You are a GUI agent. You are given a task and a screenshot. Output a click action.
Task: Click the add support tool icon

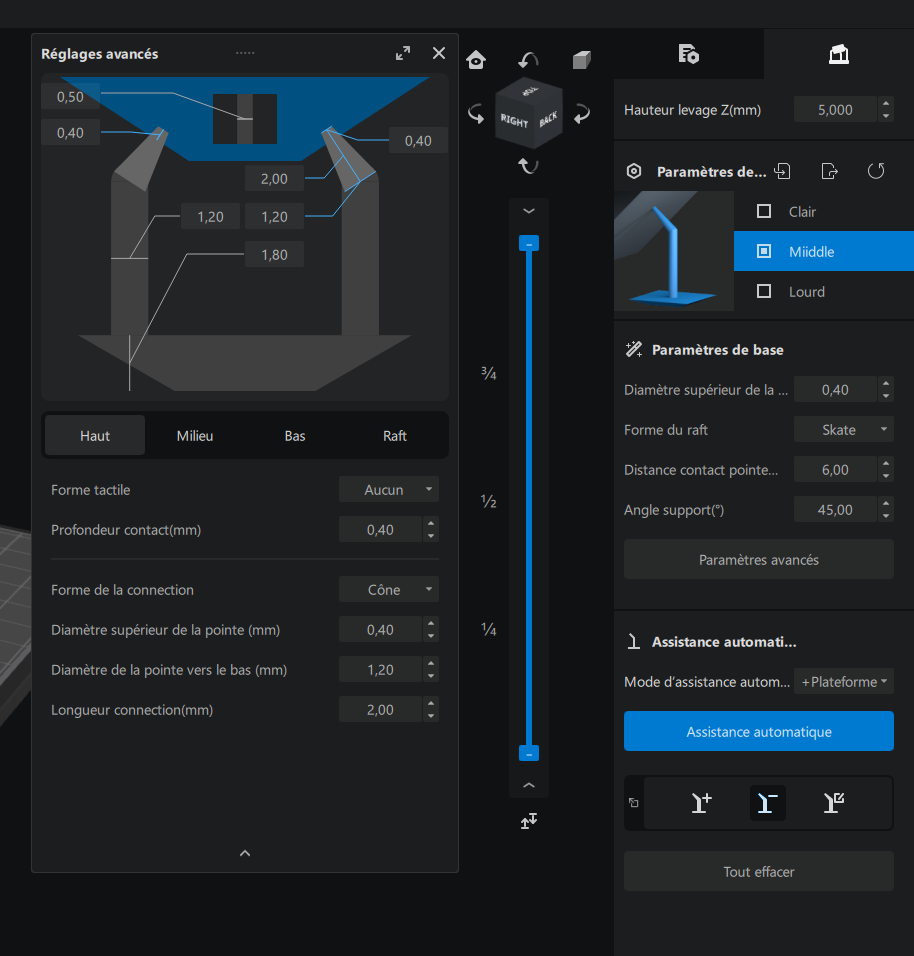[x=701, y=802]
